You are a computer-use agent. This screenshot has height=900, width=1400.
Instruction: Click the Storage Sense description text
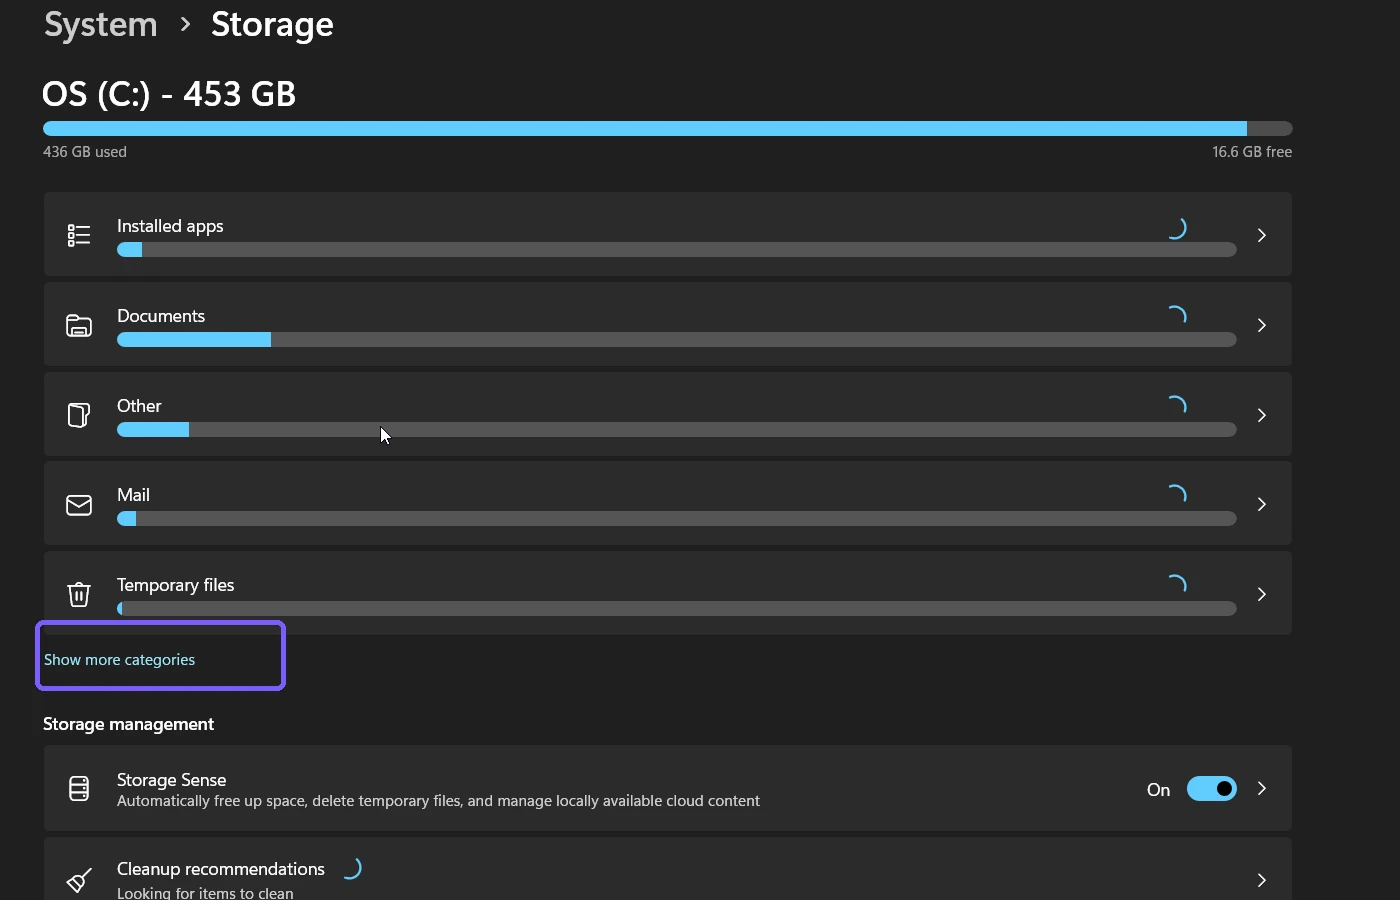[438, 801]
